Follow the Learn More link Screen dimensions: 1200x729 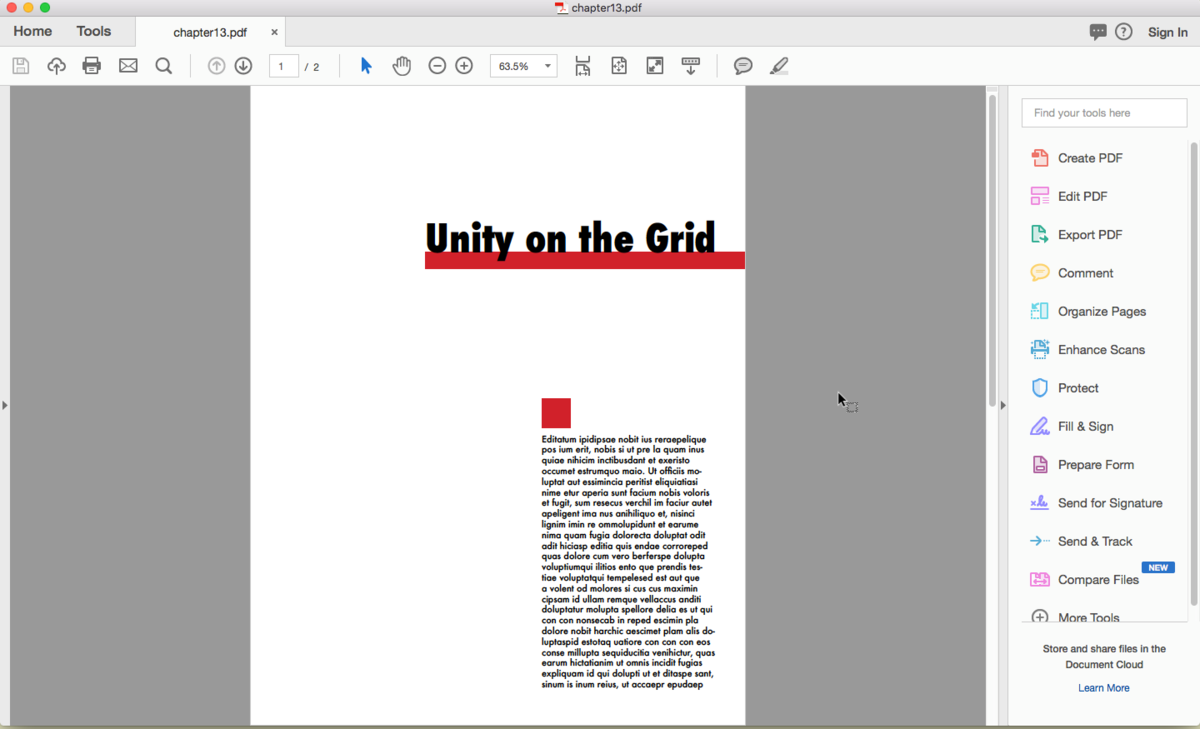(x=1103, y=688)
